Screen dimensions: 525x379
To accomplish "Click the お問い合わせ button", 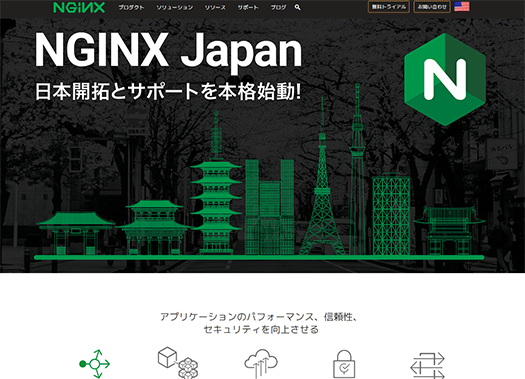I will click(432, 7).
